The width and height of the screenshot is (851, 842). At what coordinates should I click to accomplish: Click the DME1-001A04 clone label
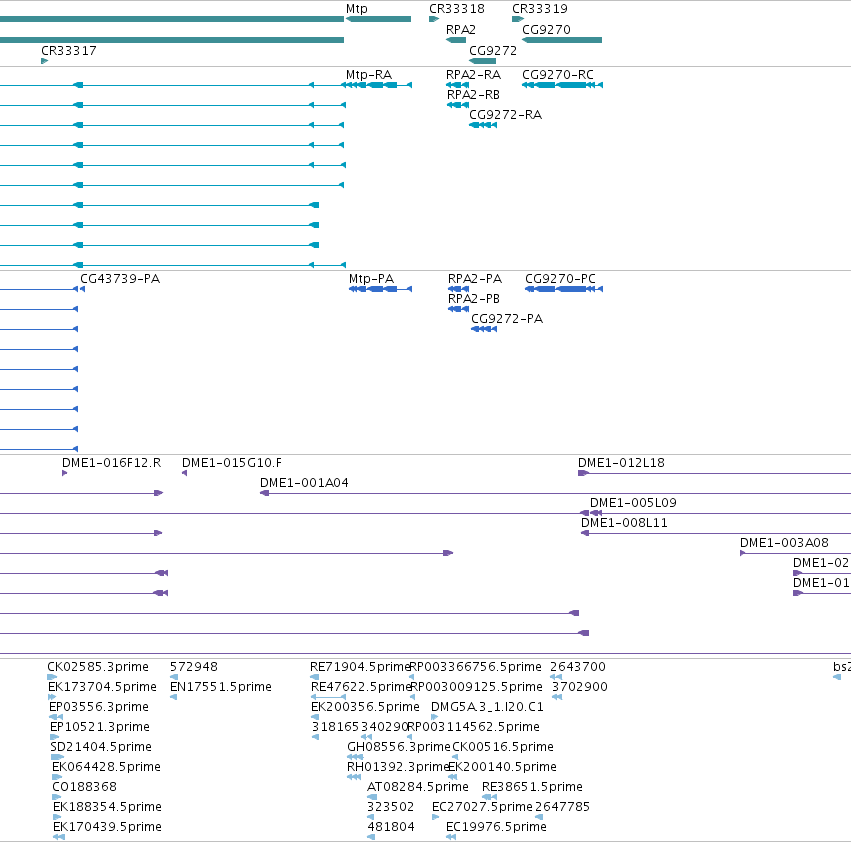pyautogui.click(x=304, y=483)
